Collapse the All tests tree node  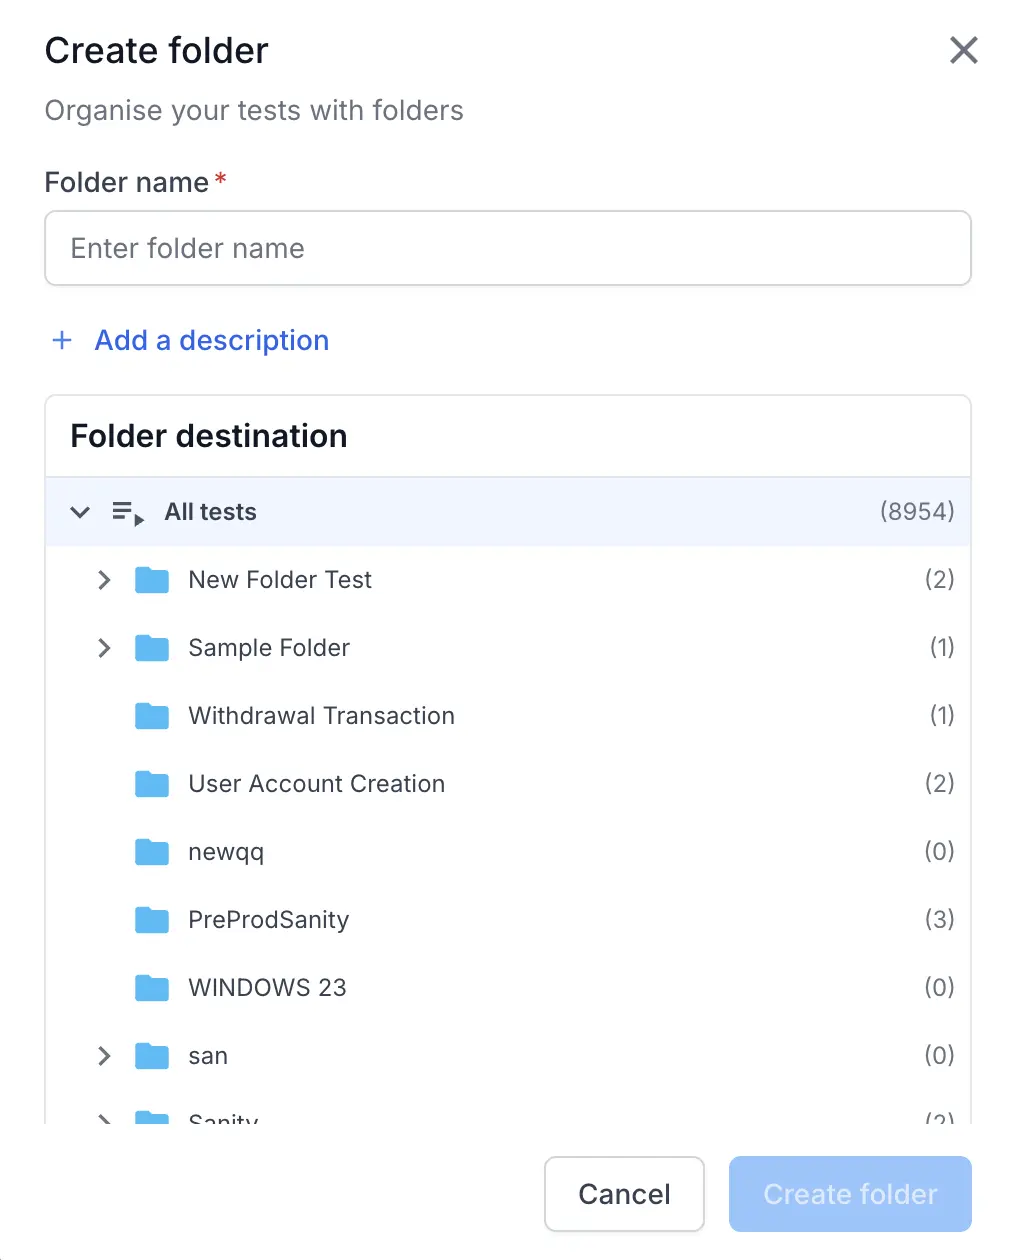(x=80, y=512)
